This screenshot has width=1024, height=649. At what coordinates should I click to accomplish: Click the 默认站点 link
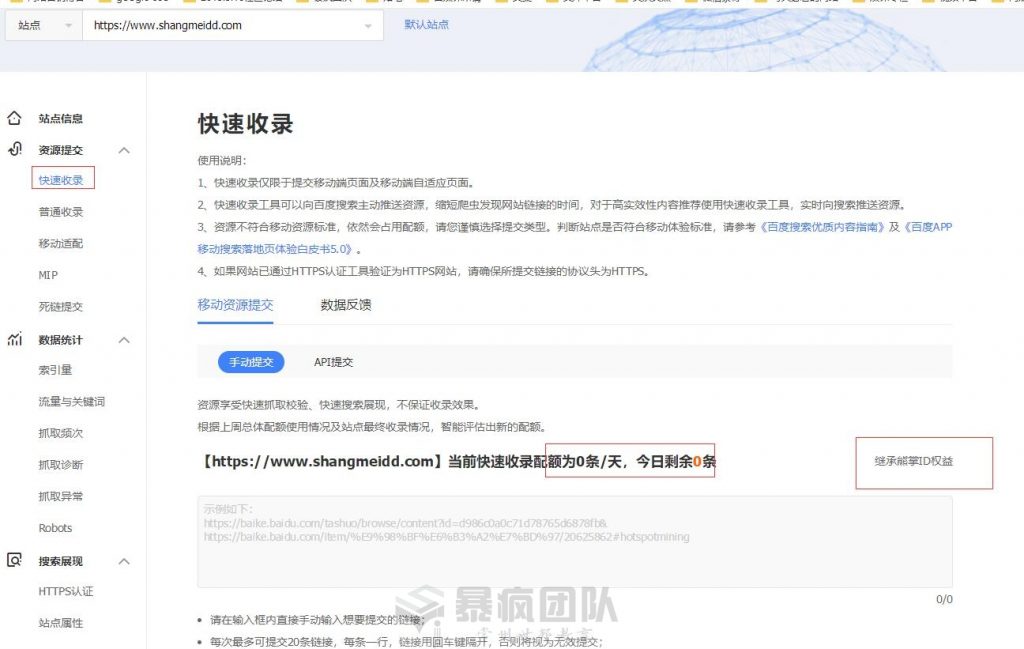426,25
